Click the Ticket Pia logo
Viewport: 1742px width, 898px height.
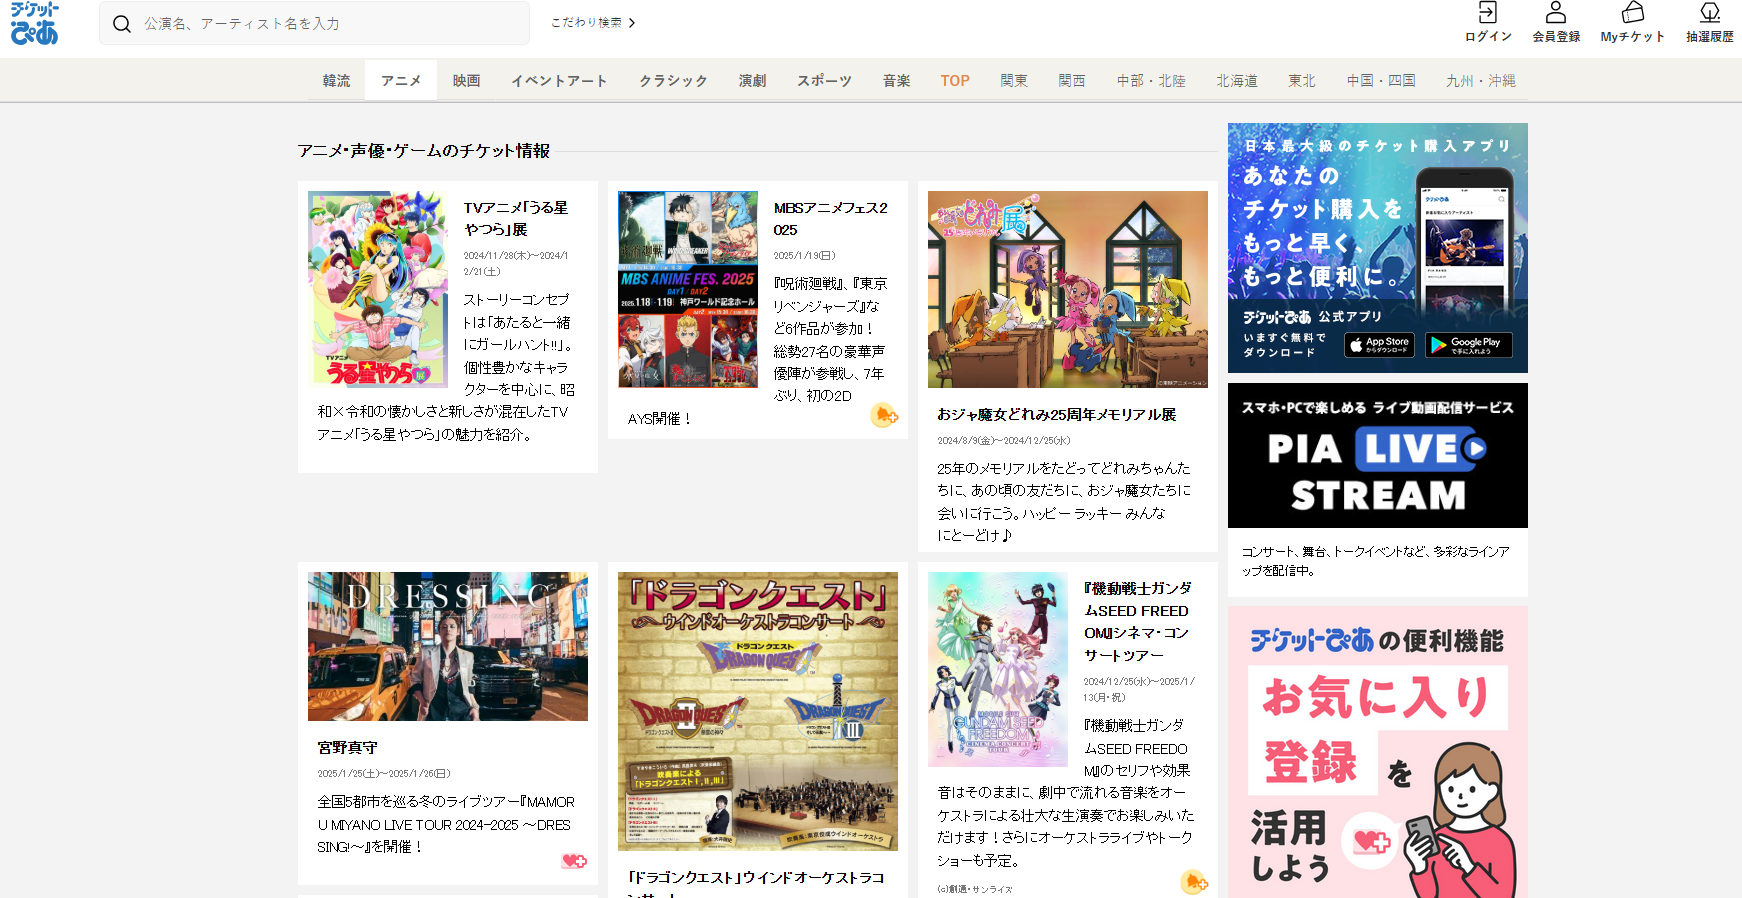coord(35,23)
